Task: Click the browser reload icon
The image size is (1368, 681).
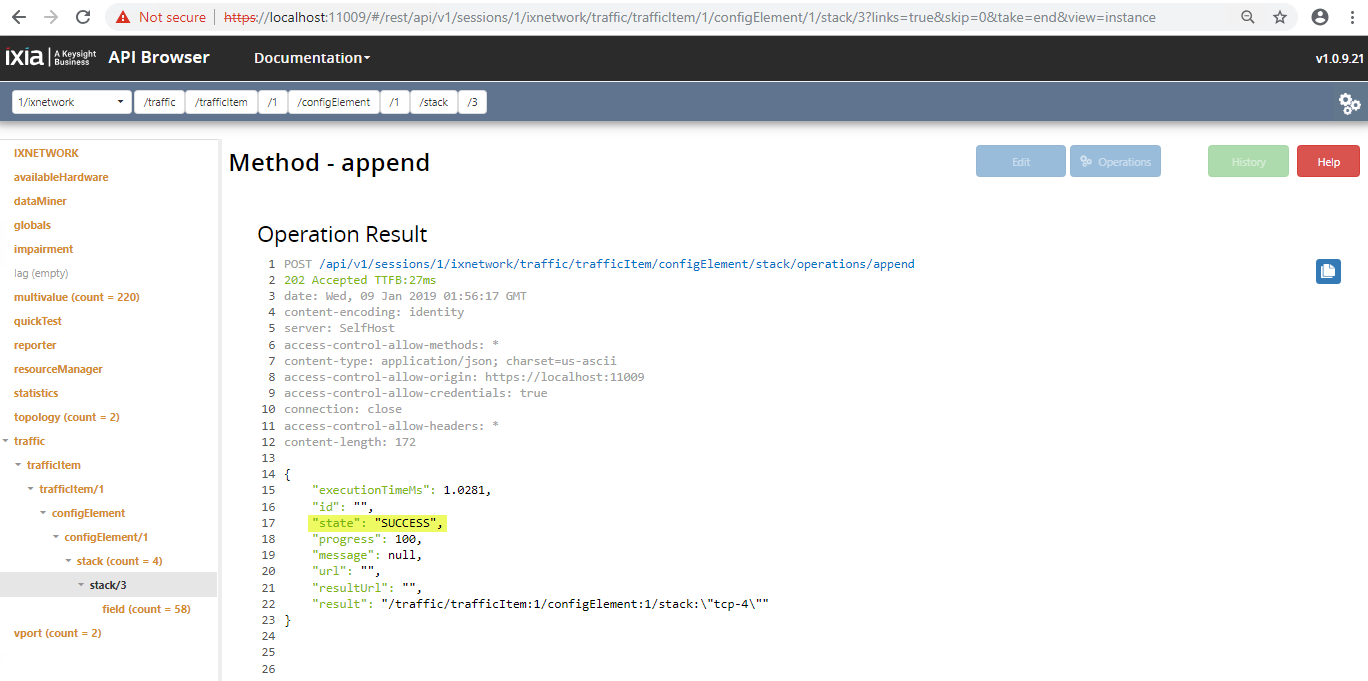Action: (83, 17)
